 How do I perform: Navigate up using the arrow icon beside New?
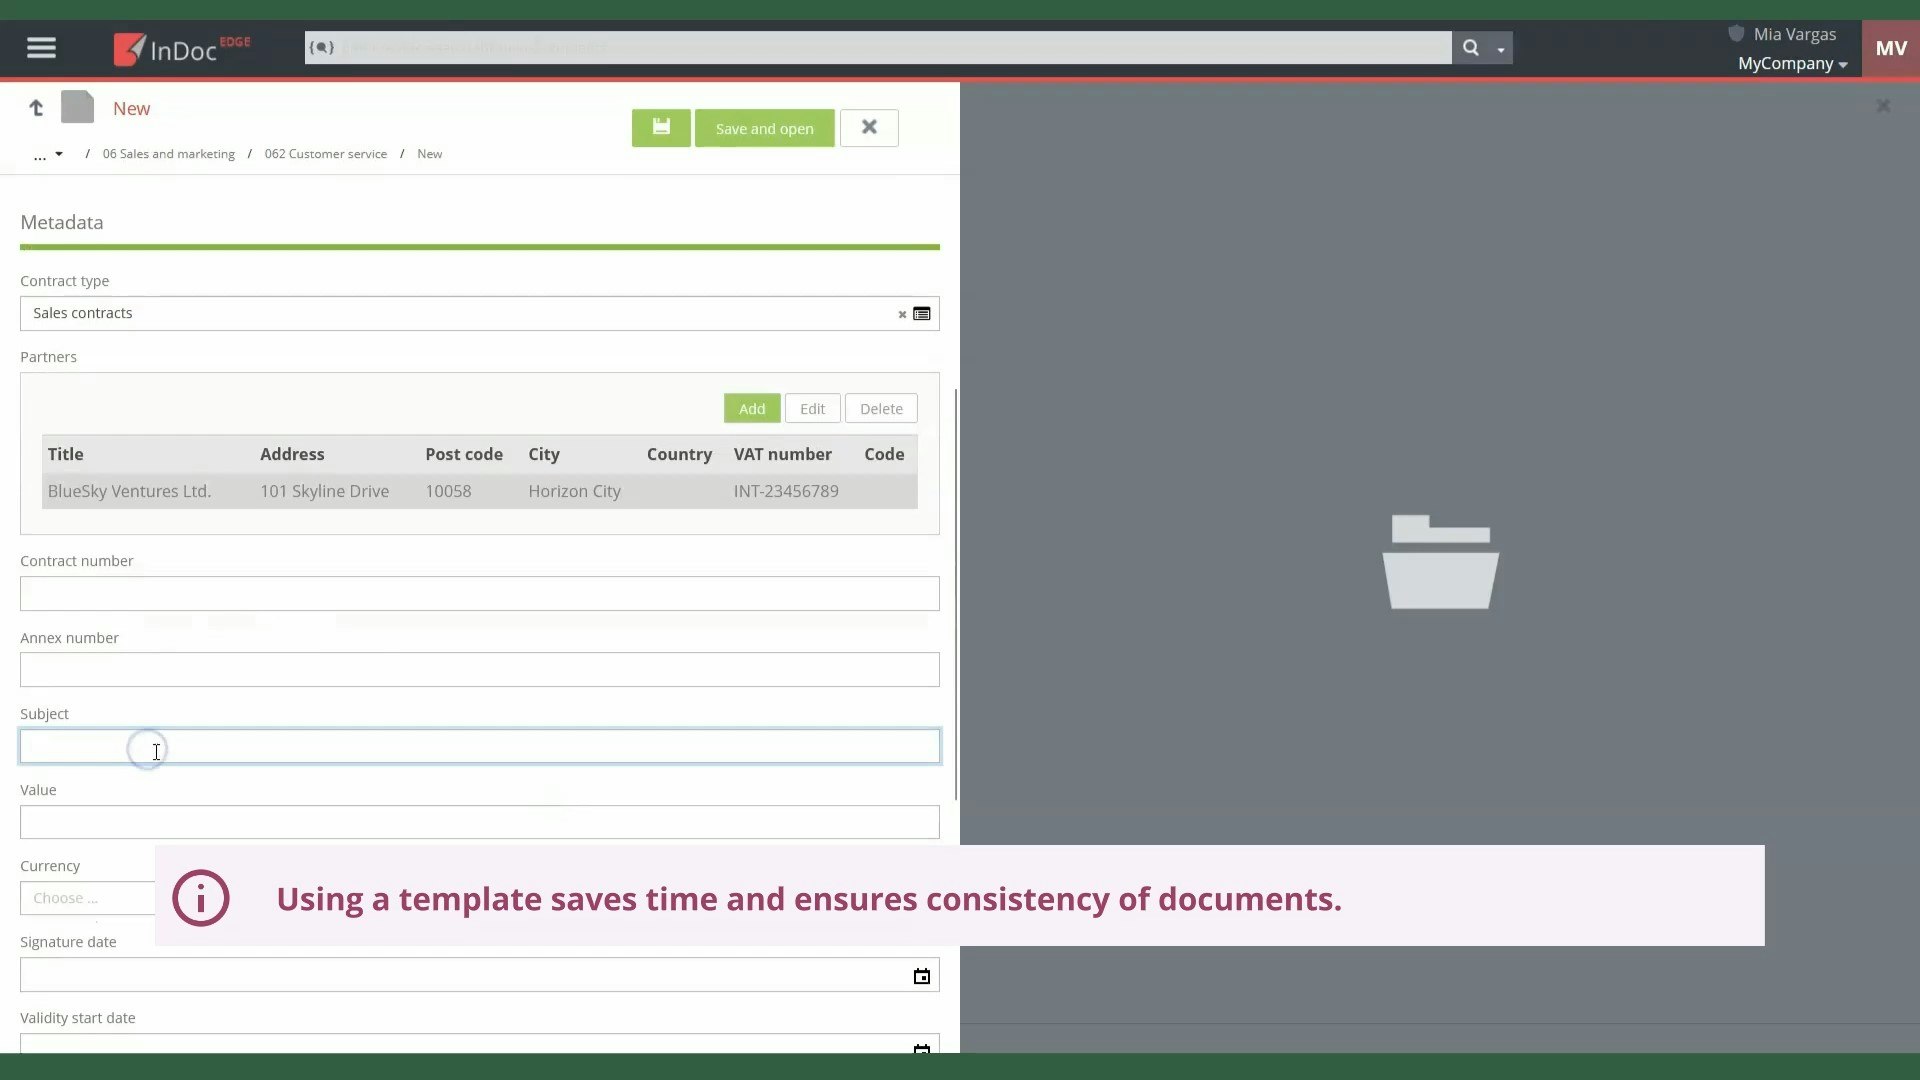pyautogui.click(x=36, y=107)
